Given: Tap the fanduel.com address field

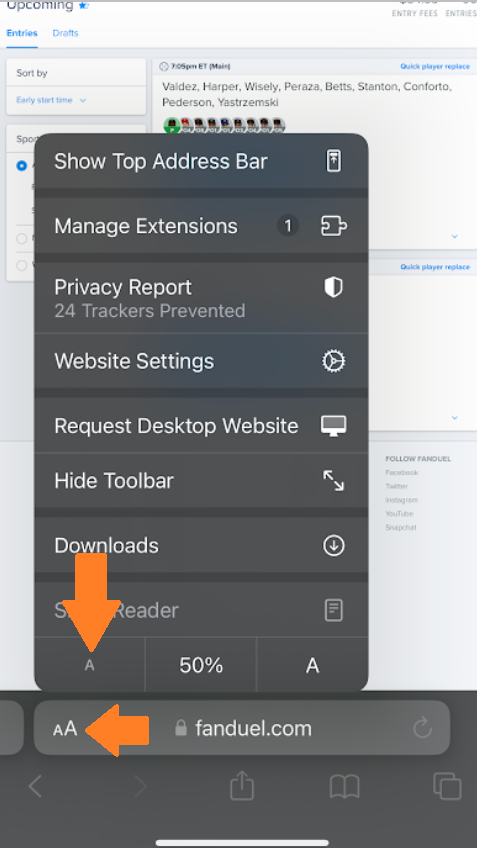Looking at the screenshot, I should coord(242,728).
